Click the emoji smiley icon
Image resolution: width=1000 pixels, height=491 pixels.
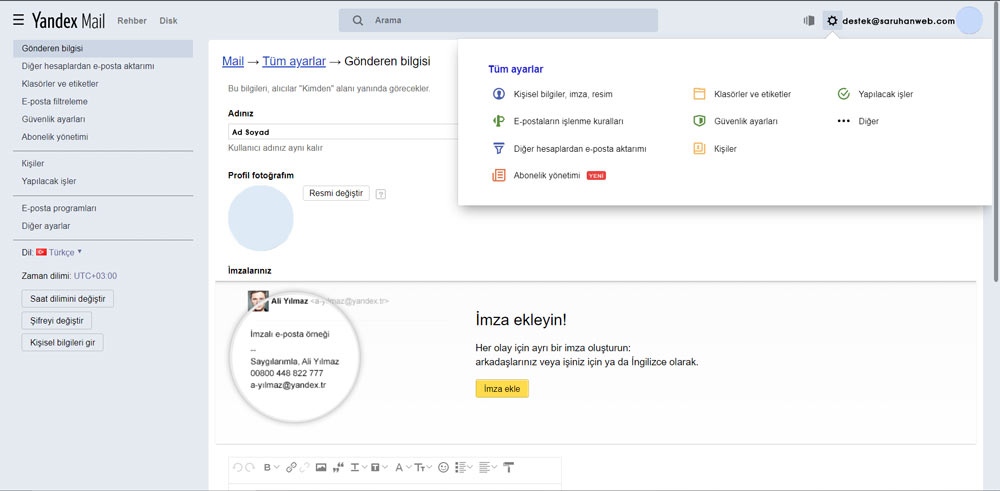[x=443, y=467]
